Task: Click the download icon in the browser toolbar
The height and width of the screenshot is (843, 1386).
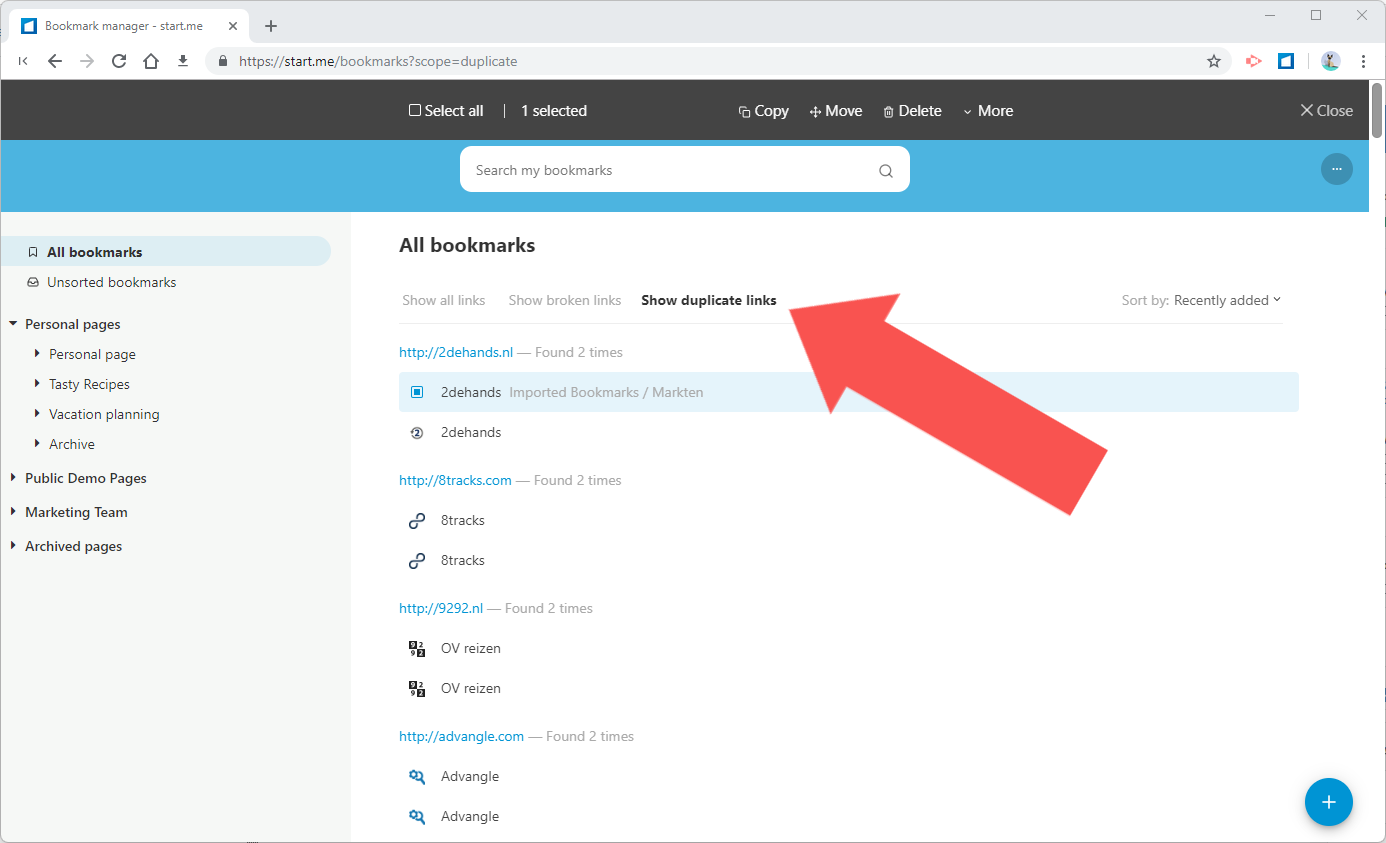Action: click(182, 61)
